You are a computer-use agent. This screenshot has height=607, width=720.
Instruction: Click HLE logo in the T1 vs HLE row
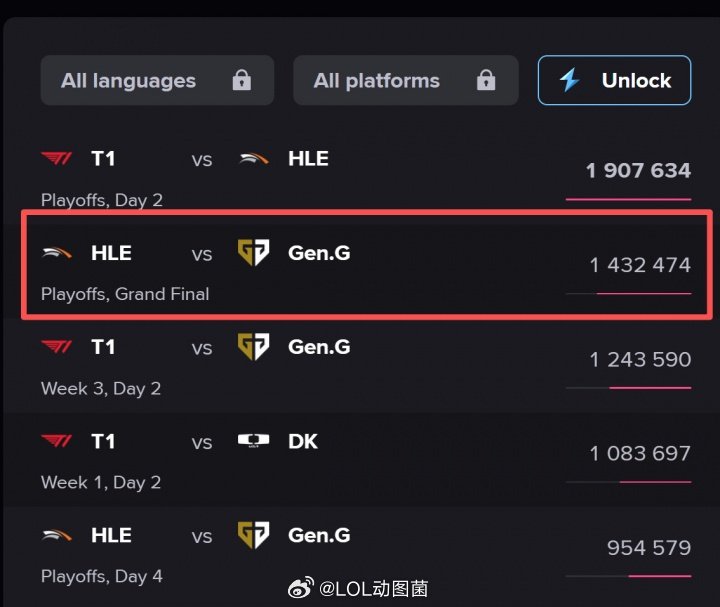(x=253, y=159)
